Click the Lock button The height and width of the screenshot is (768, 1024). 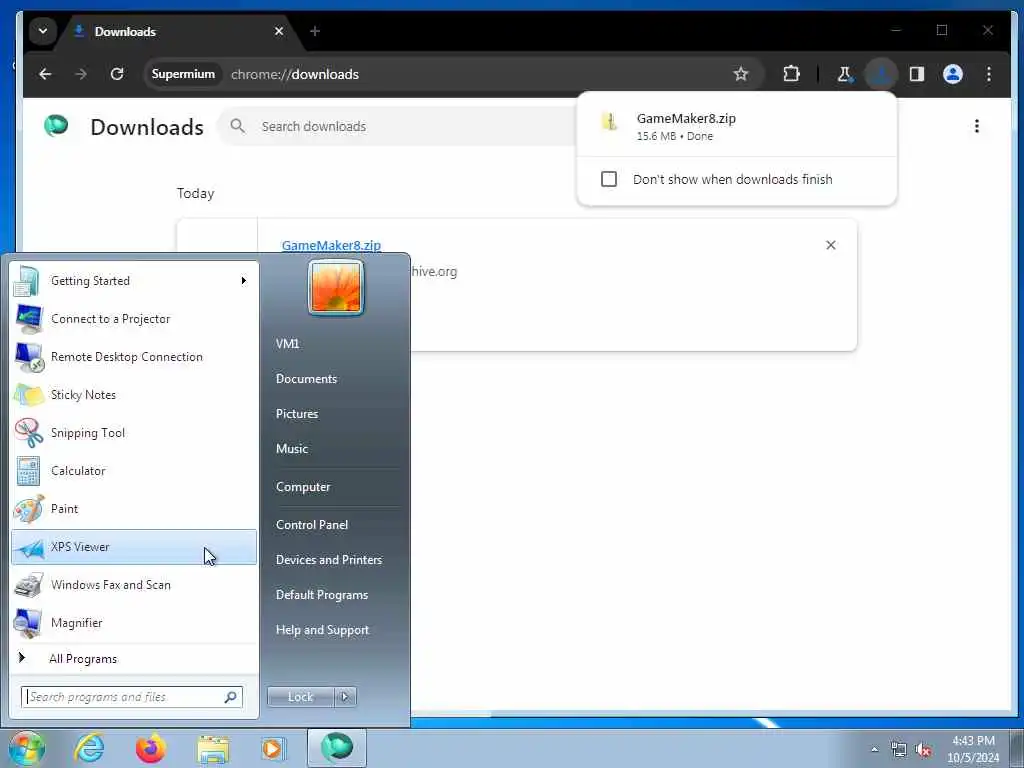click(x=300, y=697)
